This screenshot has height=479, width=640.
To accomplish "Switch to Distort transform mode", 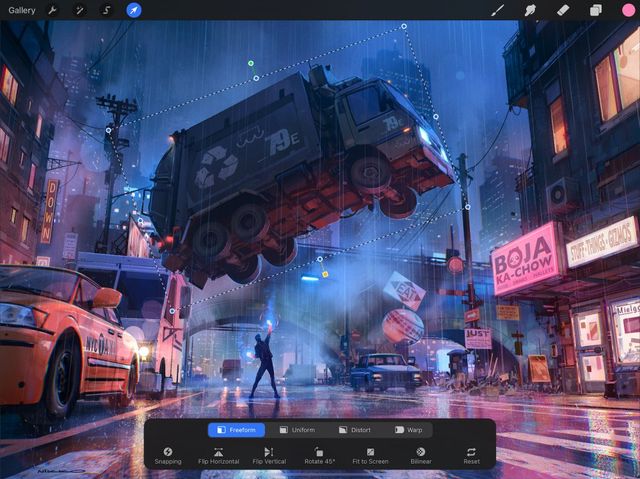I will [355, 430].
